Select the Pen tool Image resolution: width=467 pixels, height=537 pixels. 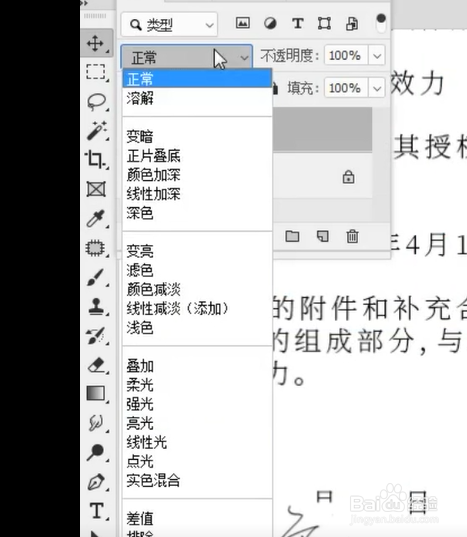click(x=96, y=482)
